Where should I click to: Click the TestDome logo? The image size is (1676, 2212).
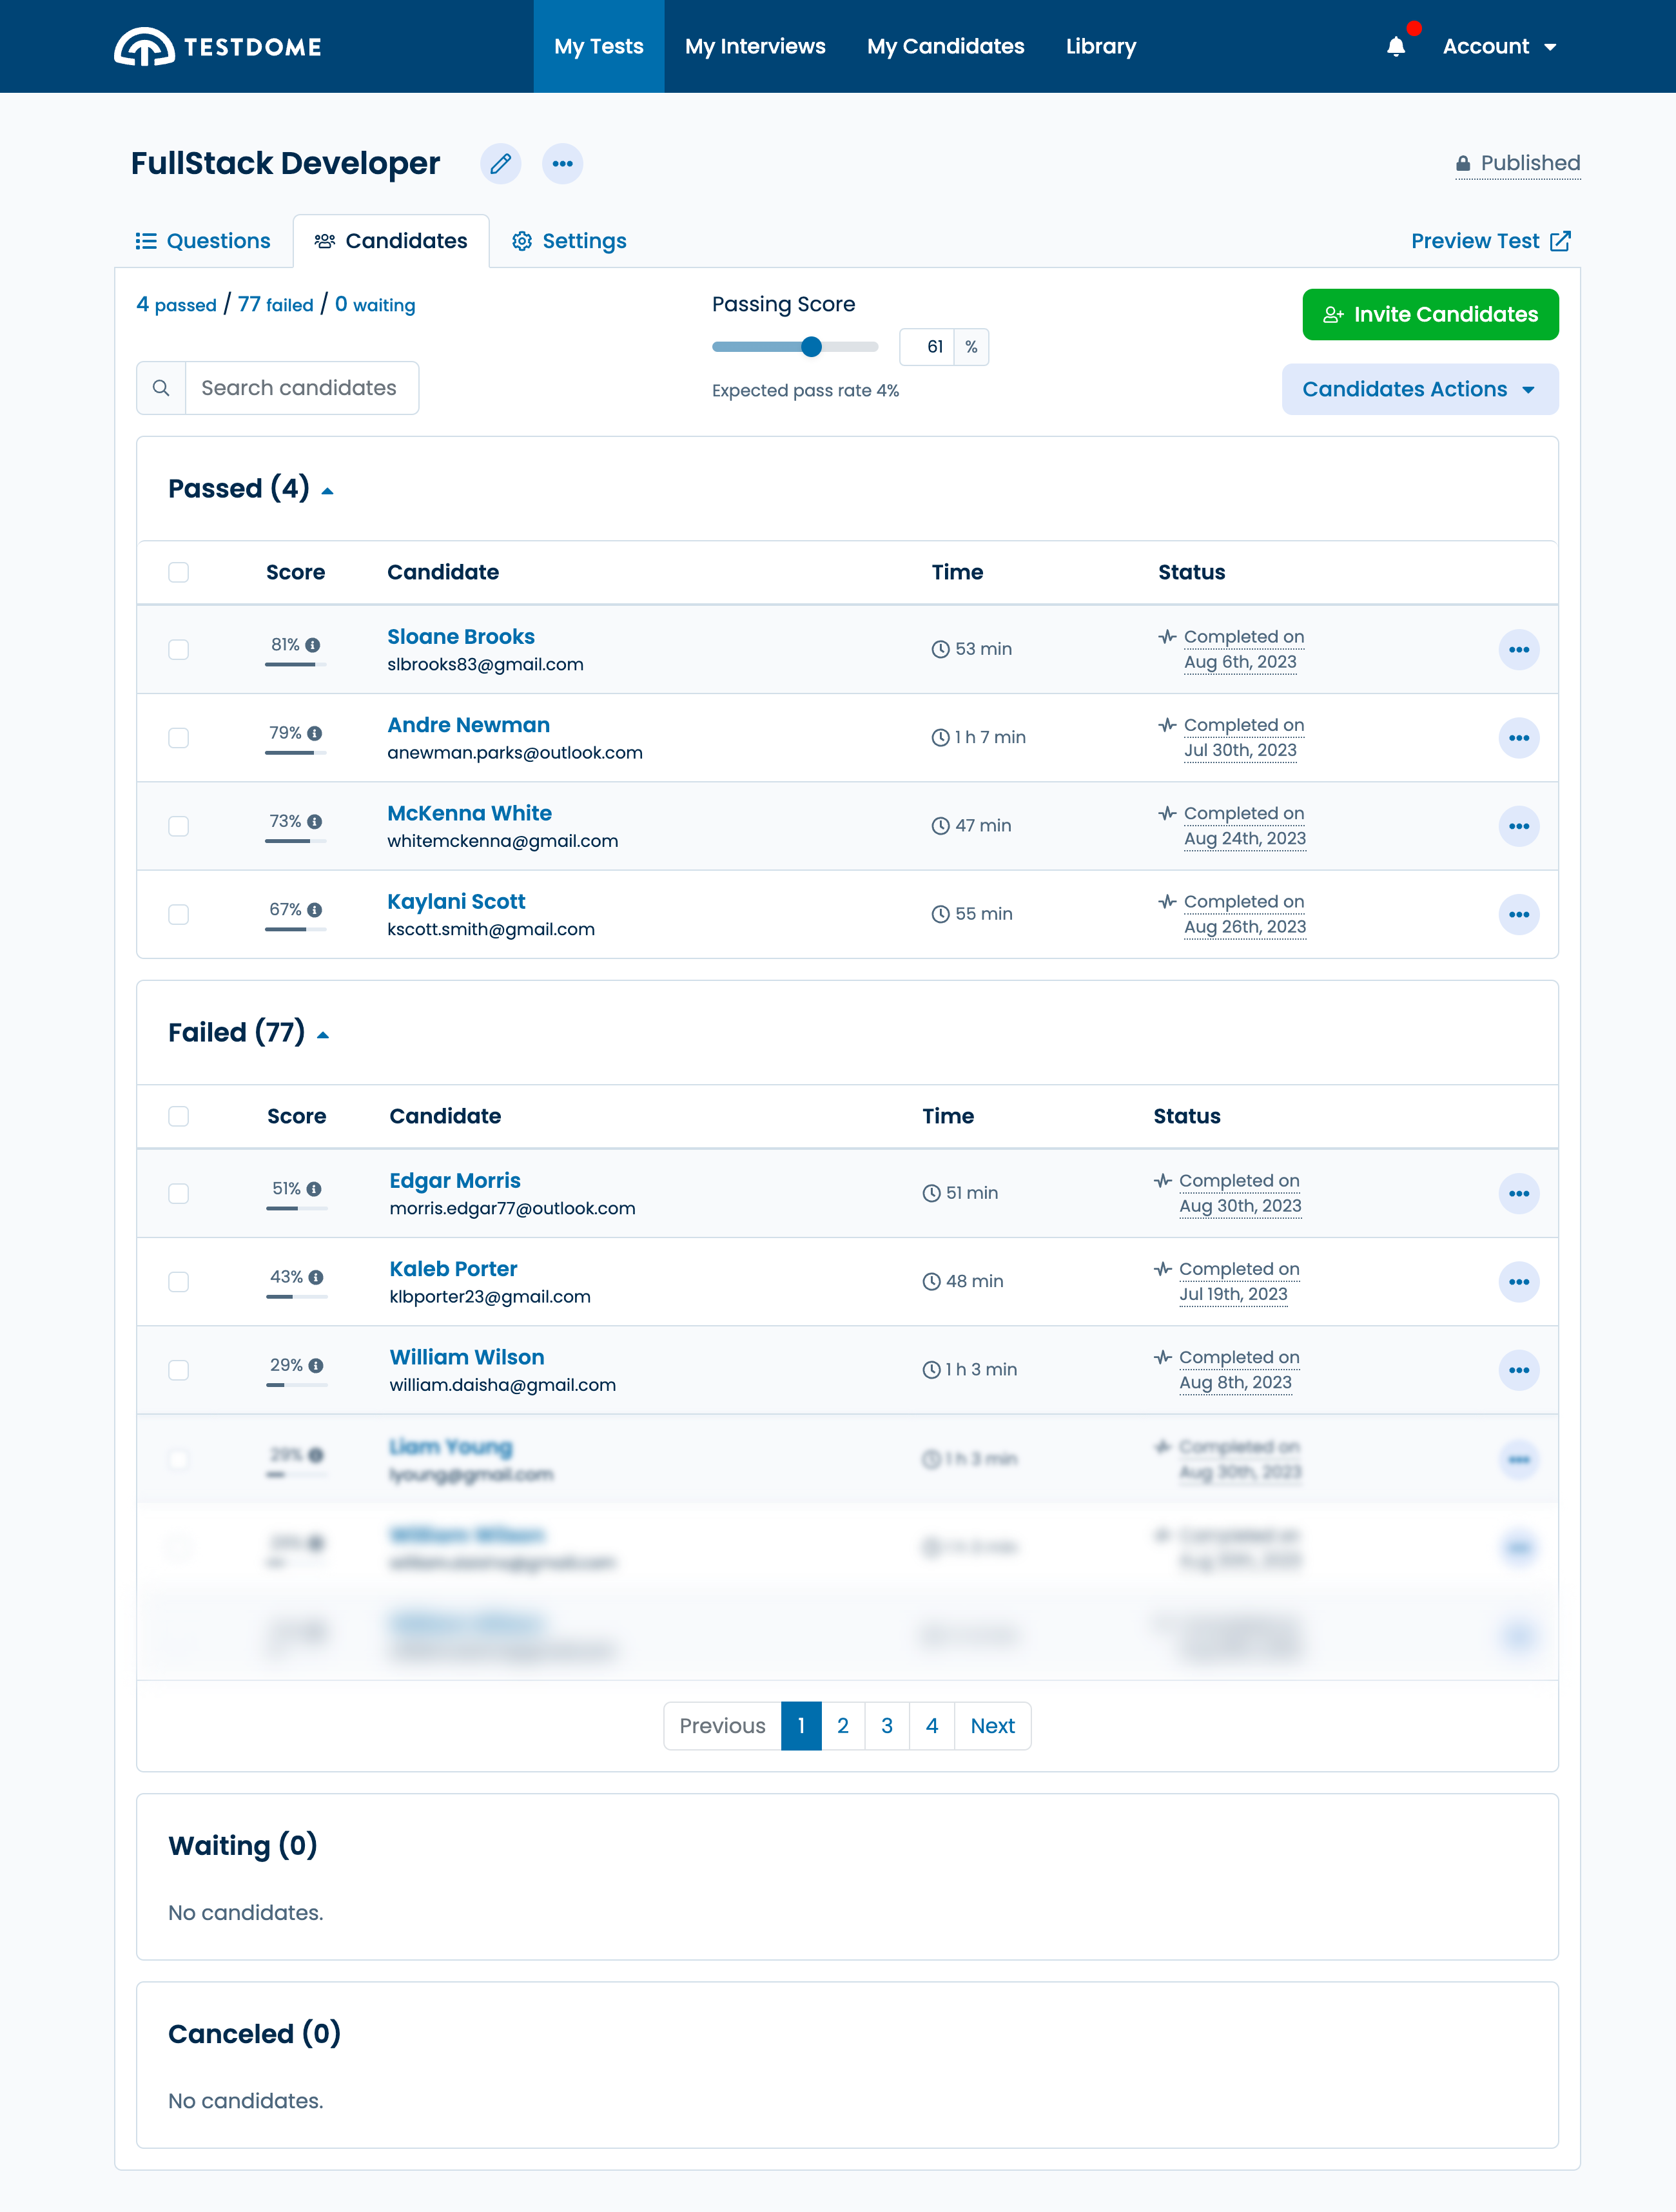click(218, 47)
